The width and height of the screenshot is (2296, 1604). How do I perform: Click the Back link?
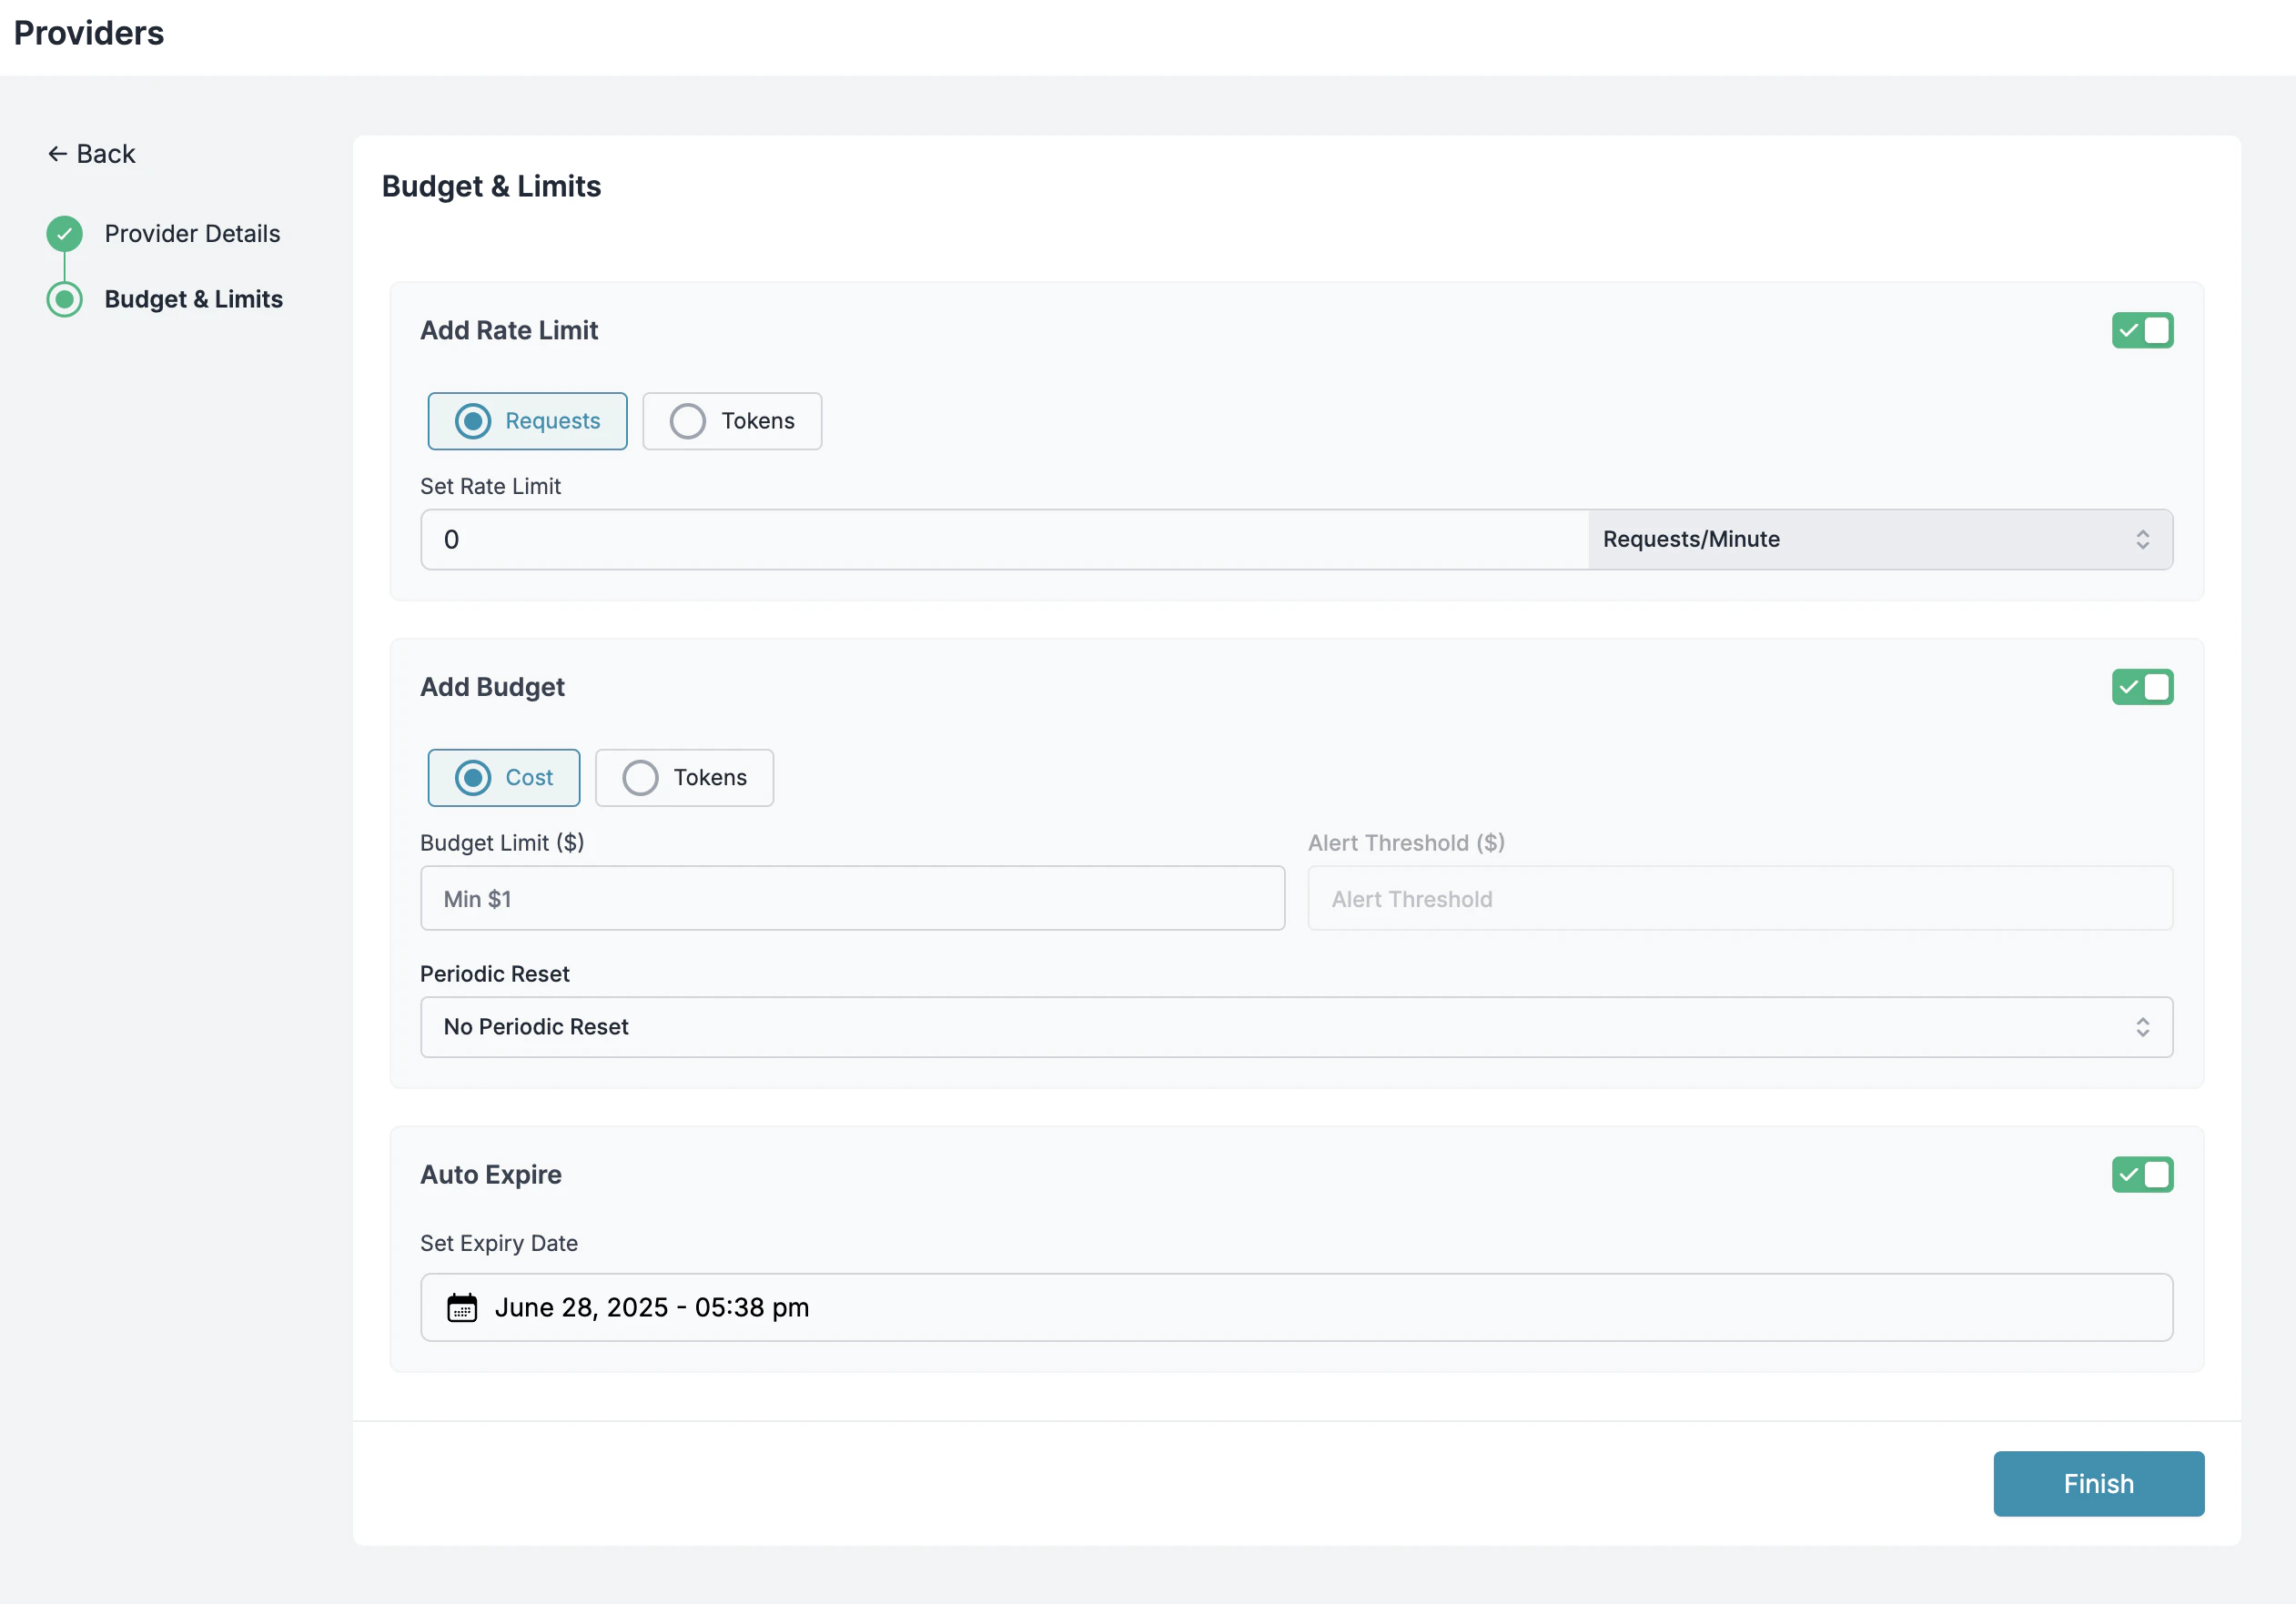coord(91,153)
